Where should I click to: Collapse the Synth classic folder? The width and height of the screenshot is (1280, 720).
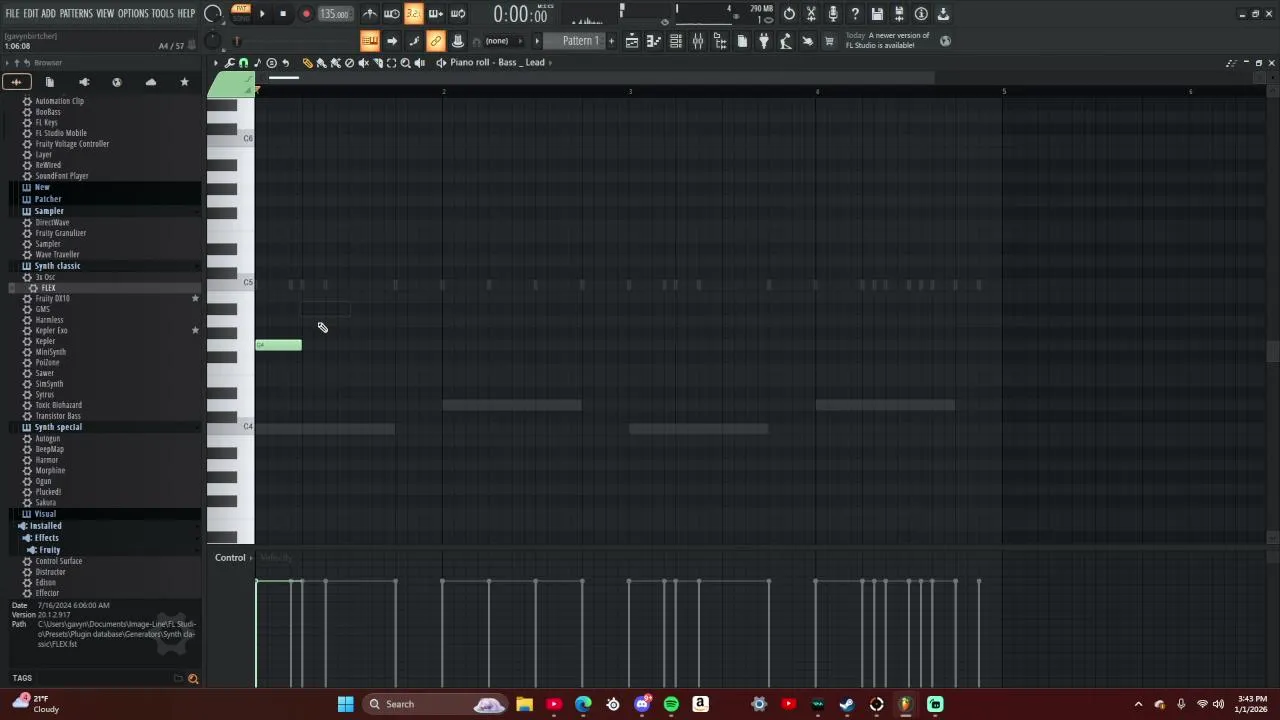(57, 266)
